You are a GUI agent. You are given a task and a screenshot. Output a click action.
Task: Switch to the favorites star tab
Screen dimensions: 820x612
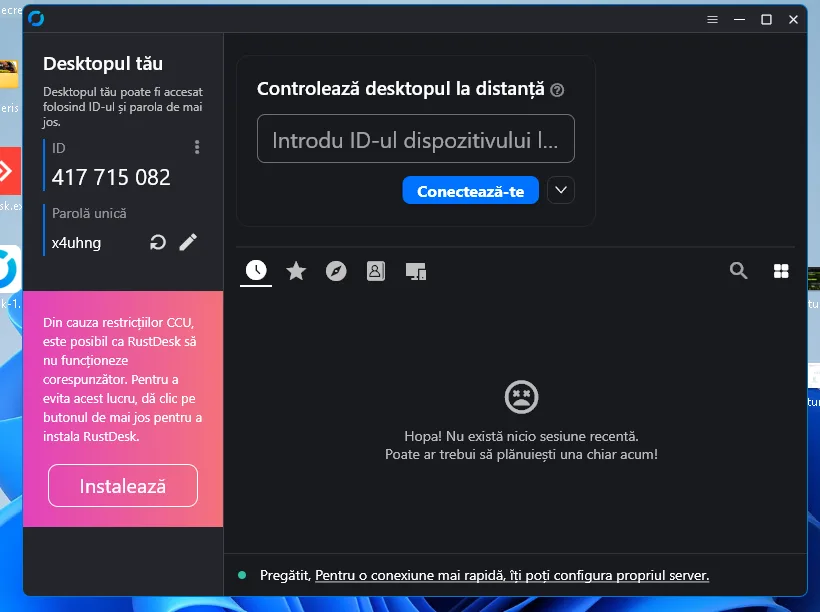click(296, 271)
